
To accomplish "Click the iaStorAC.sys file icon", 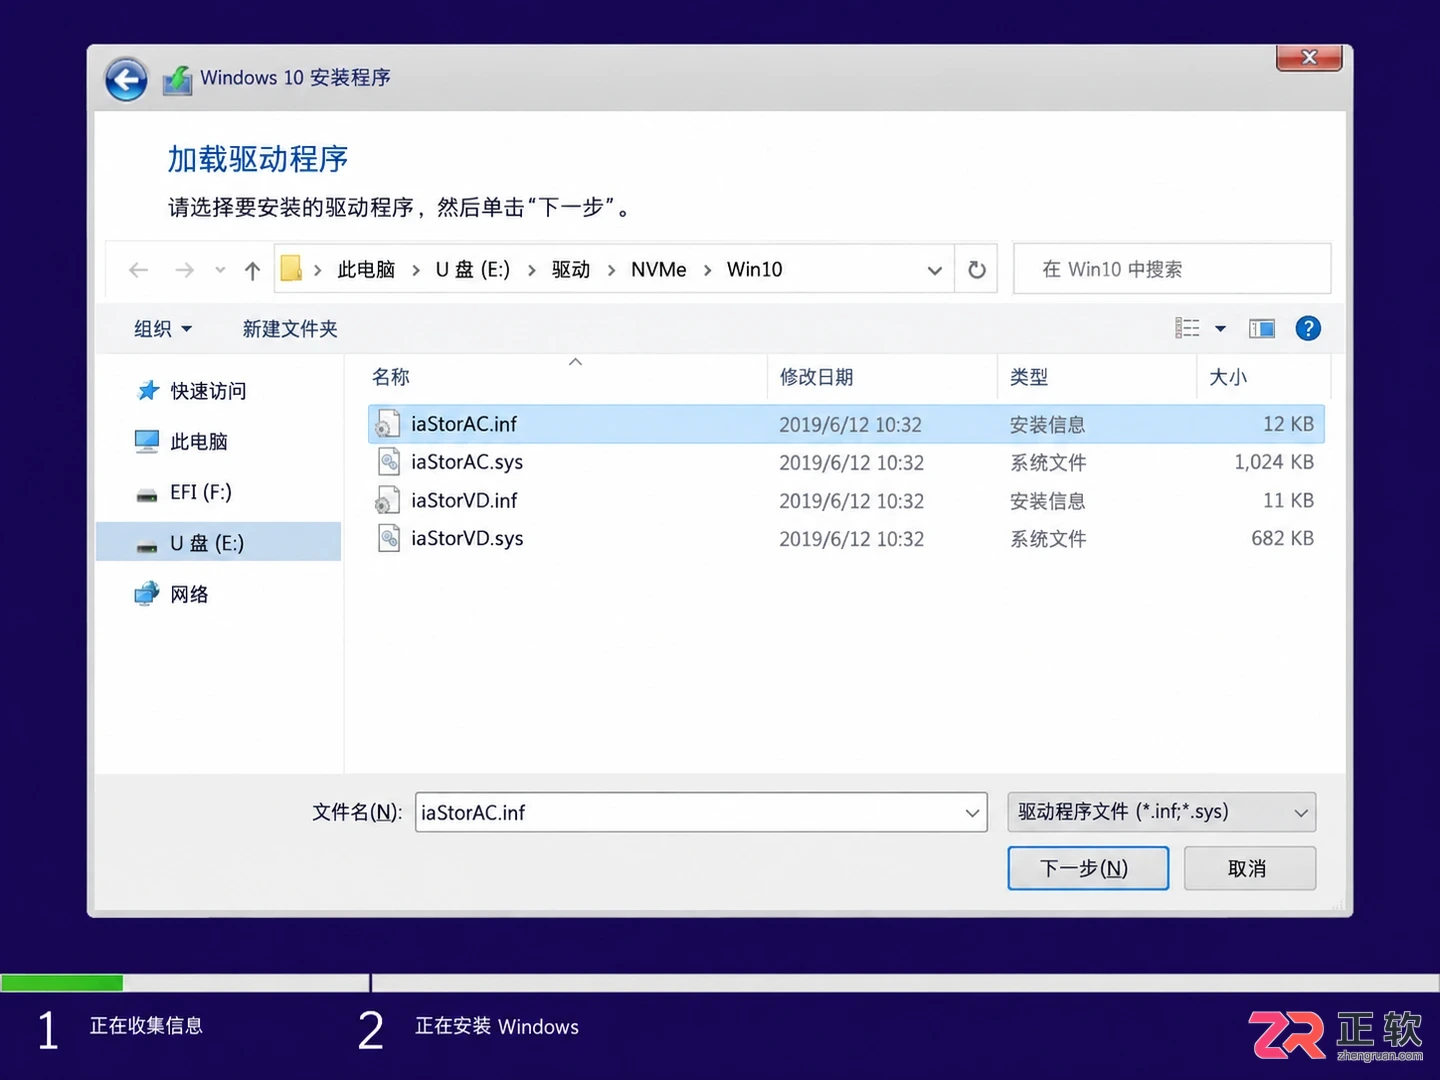I will tap(388, 462).
